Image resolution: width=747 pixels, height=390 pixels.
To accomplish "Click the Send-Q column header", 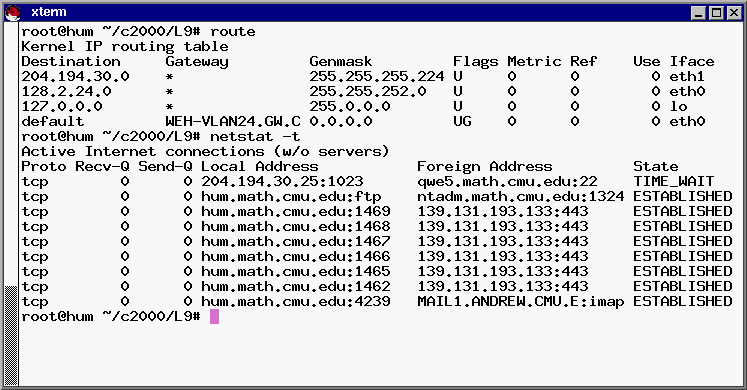I will pyautogui.click(x=165, y=166).
